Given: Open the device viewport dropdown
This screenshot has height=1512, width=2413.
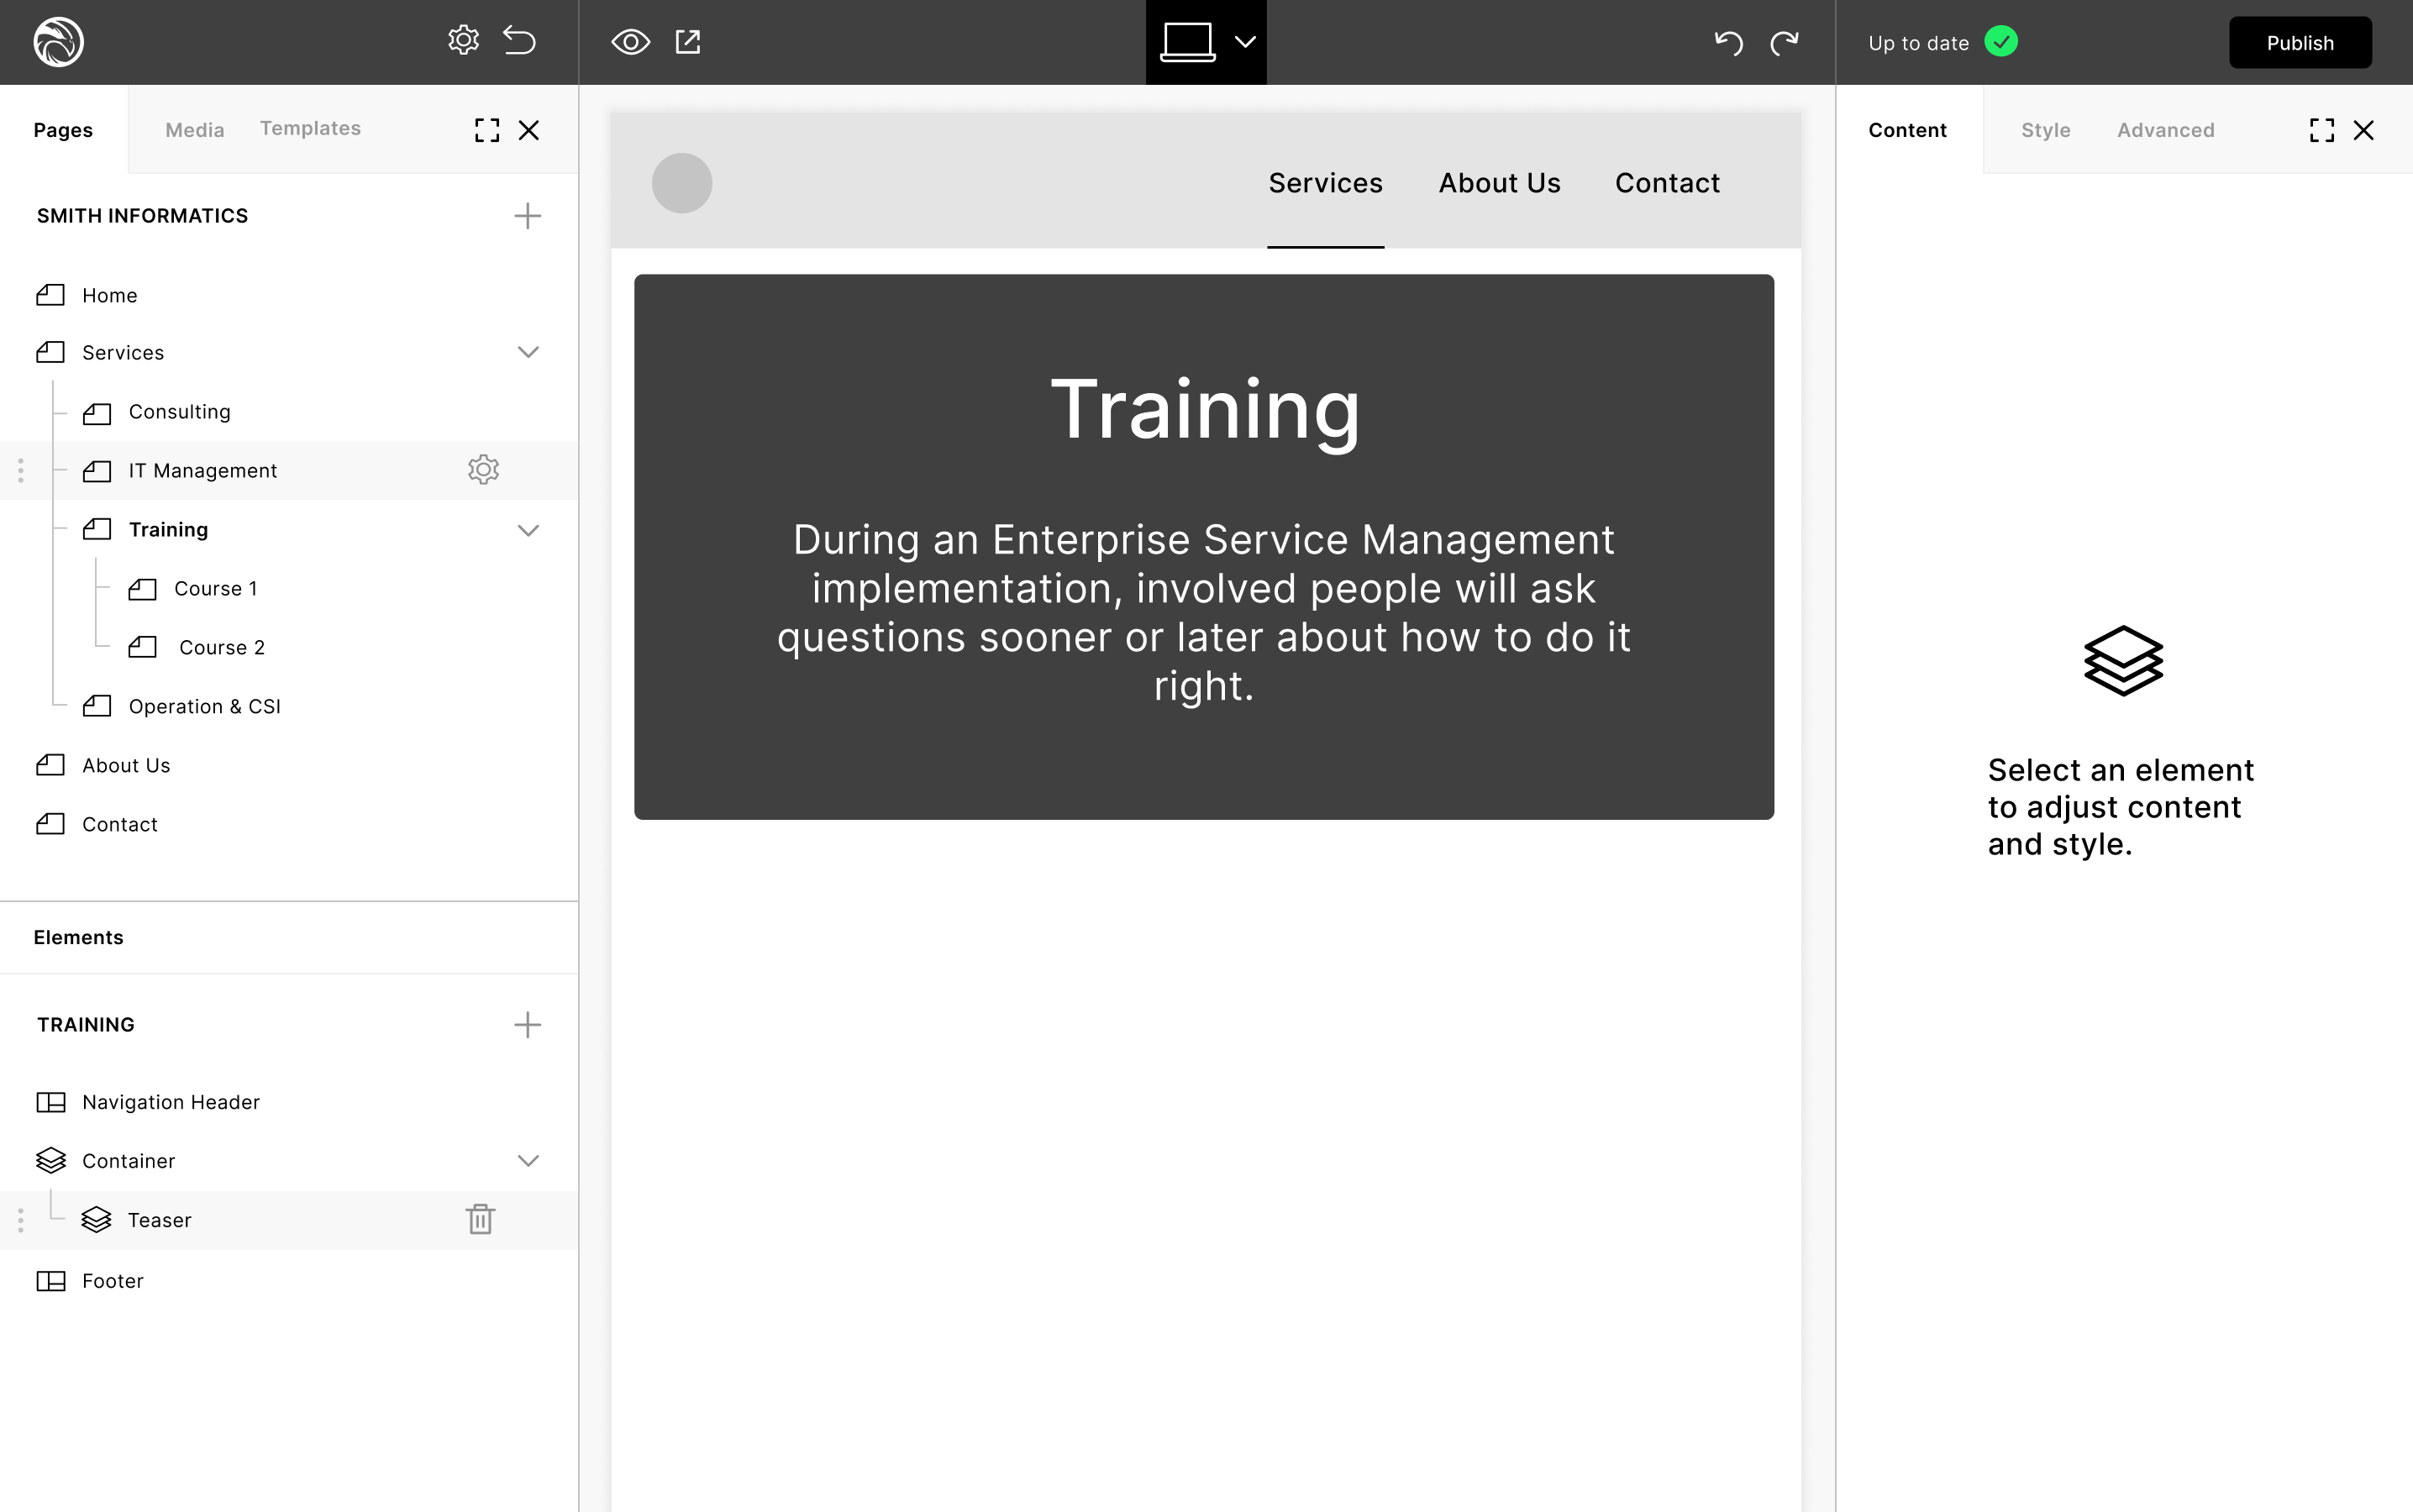Looking at the screenshot, I should pyautogui.click(x=1245, y=42).
